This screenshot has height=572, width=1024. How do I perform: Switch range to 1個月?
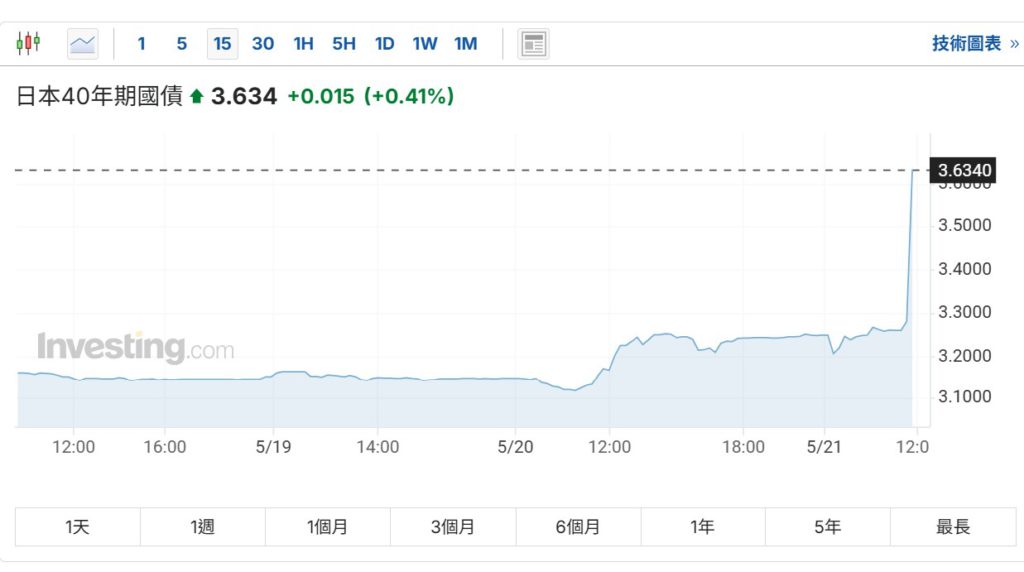(x=327, y=527)
